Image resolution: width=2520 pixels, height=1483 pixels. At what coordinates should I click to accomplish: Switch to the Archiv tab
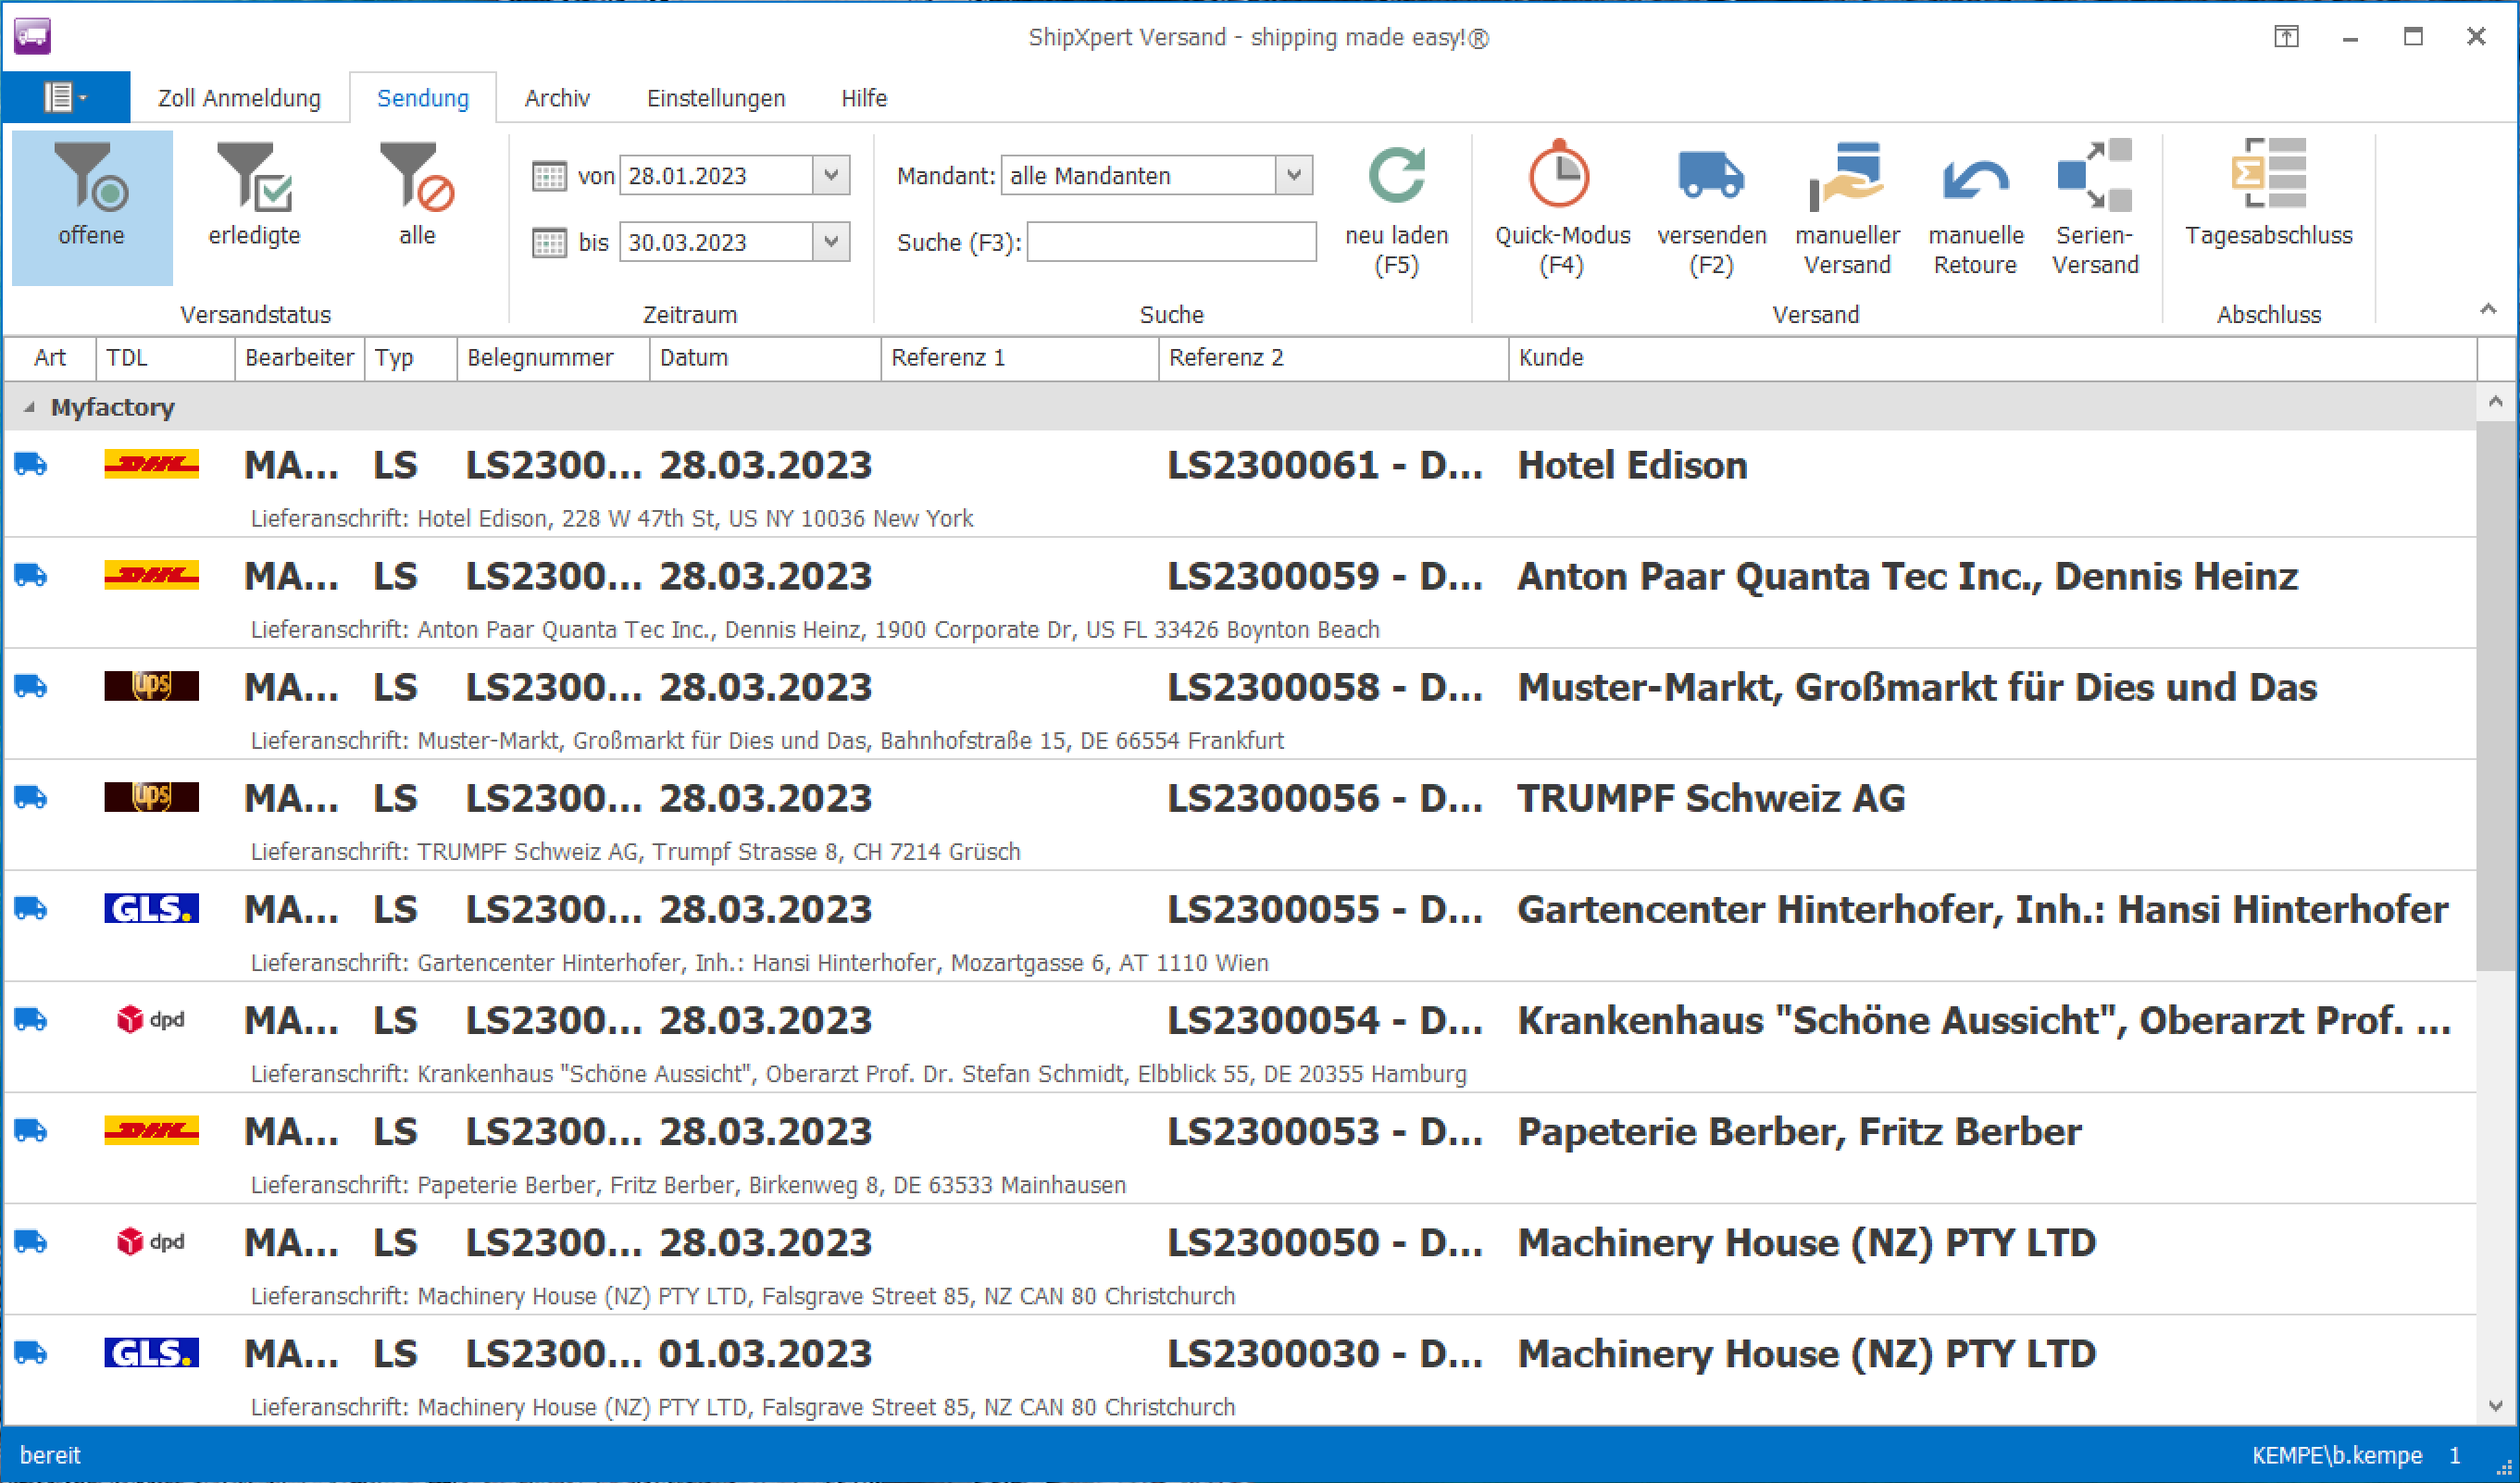pos(557,98)
